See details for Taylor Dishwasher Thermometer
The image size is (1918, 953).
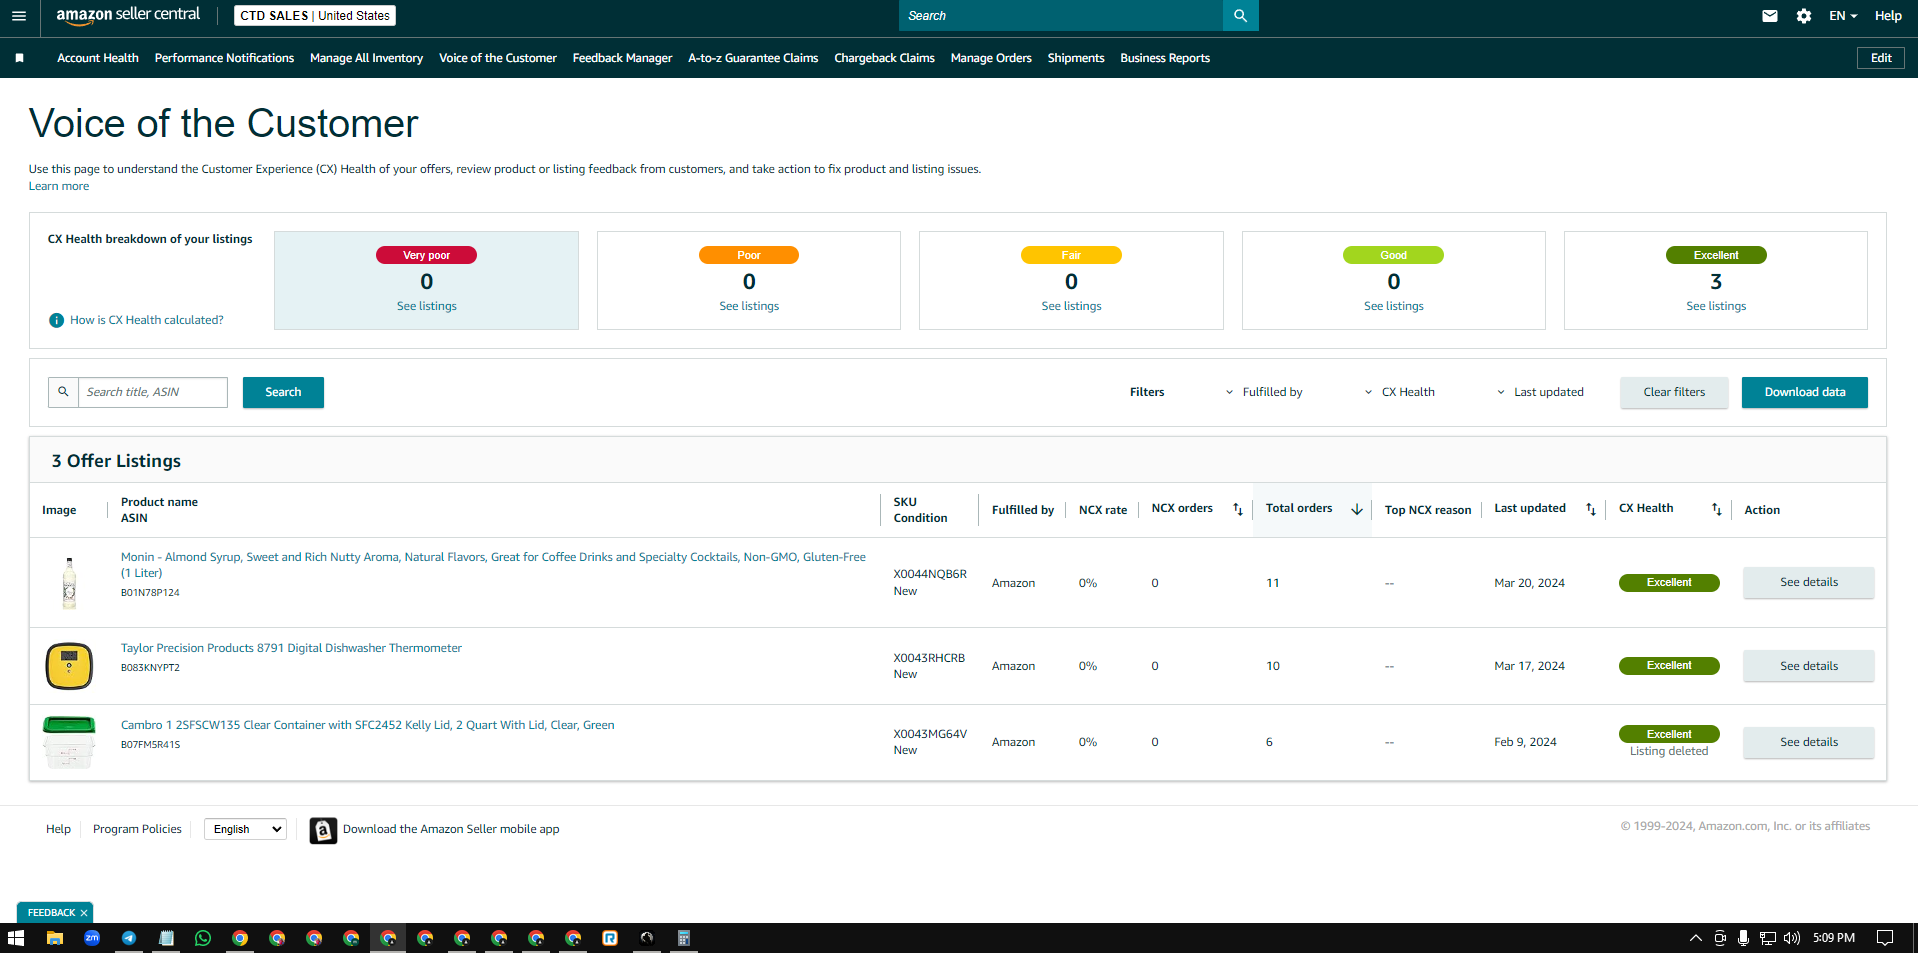(x=1808, y=666)
